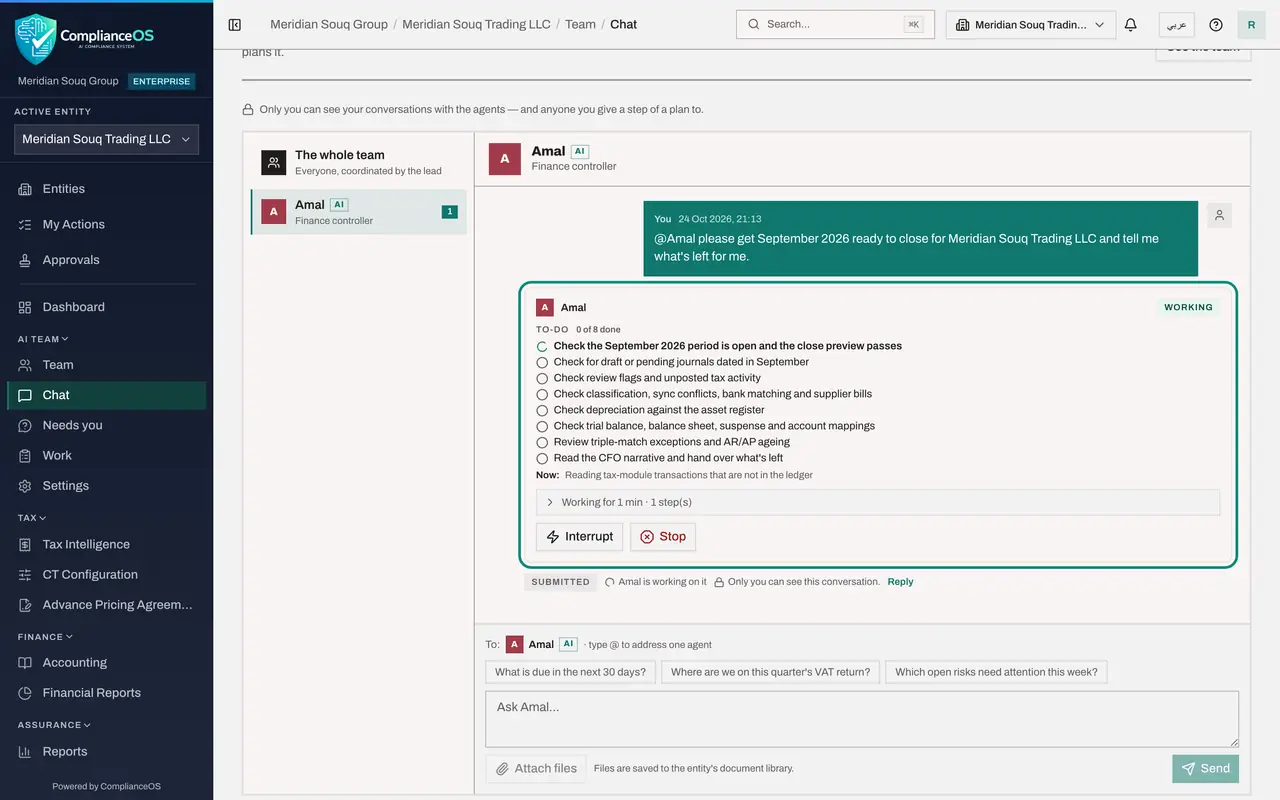
Task: Click the Ask Amal message field
Action: coord(862,719)
